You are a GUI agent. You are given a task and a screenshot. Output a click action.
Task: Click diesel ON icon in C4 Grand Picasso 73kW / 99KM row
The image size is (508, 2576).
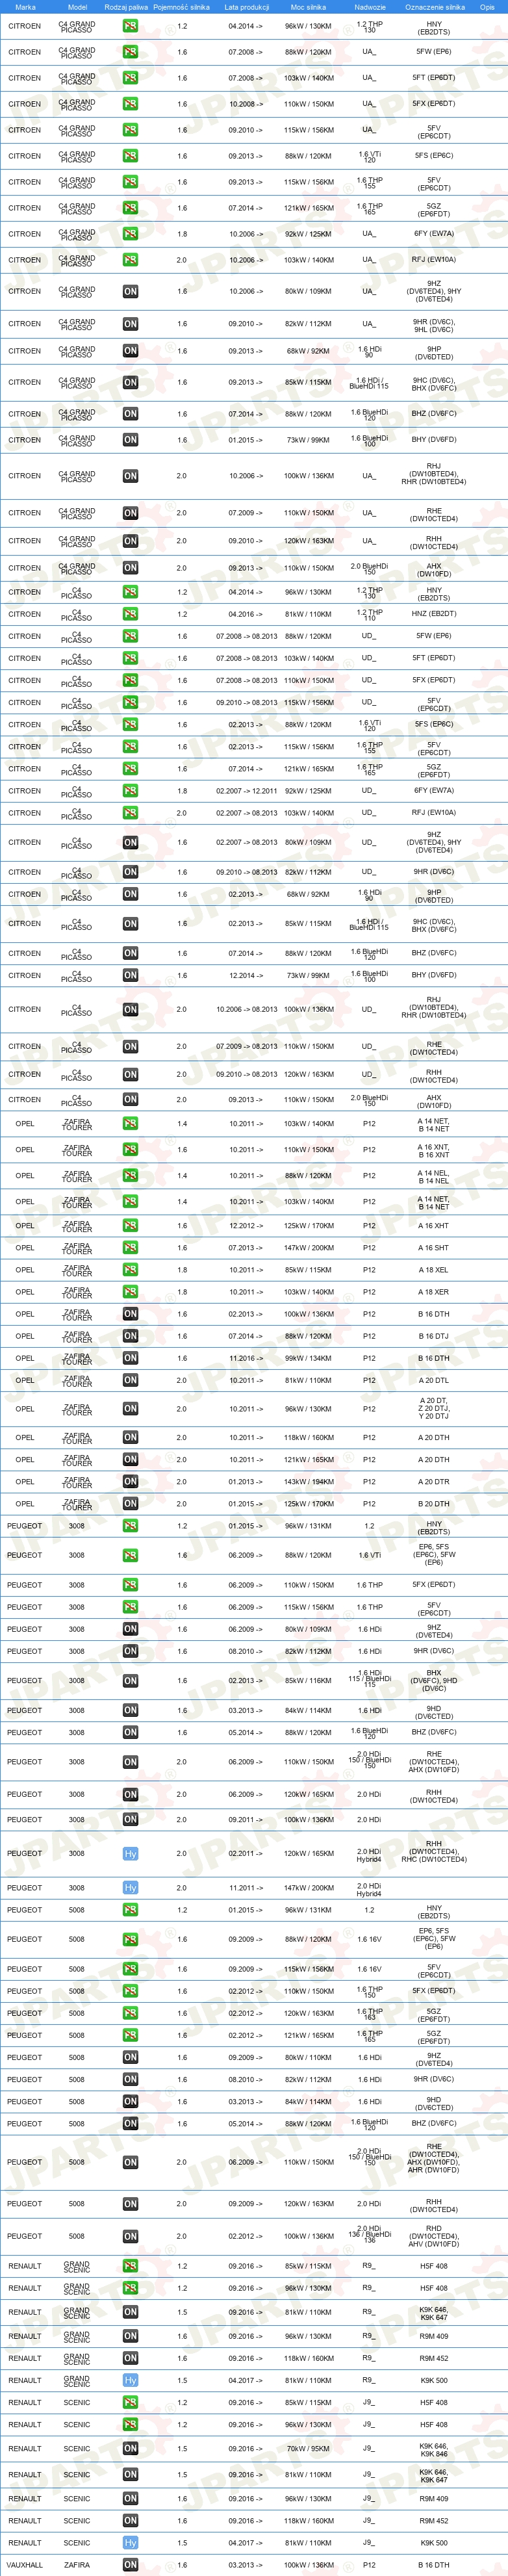(130, 440)
